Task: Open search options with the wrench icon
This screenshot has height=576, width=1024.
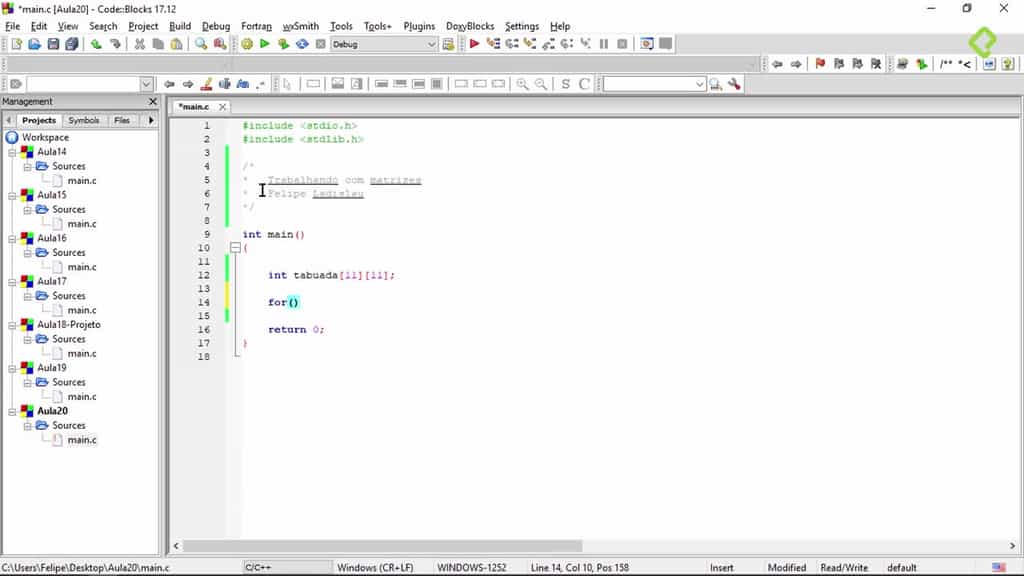Action: point(735,84)
